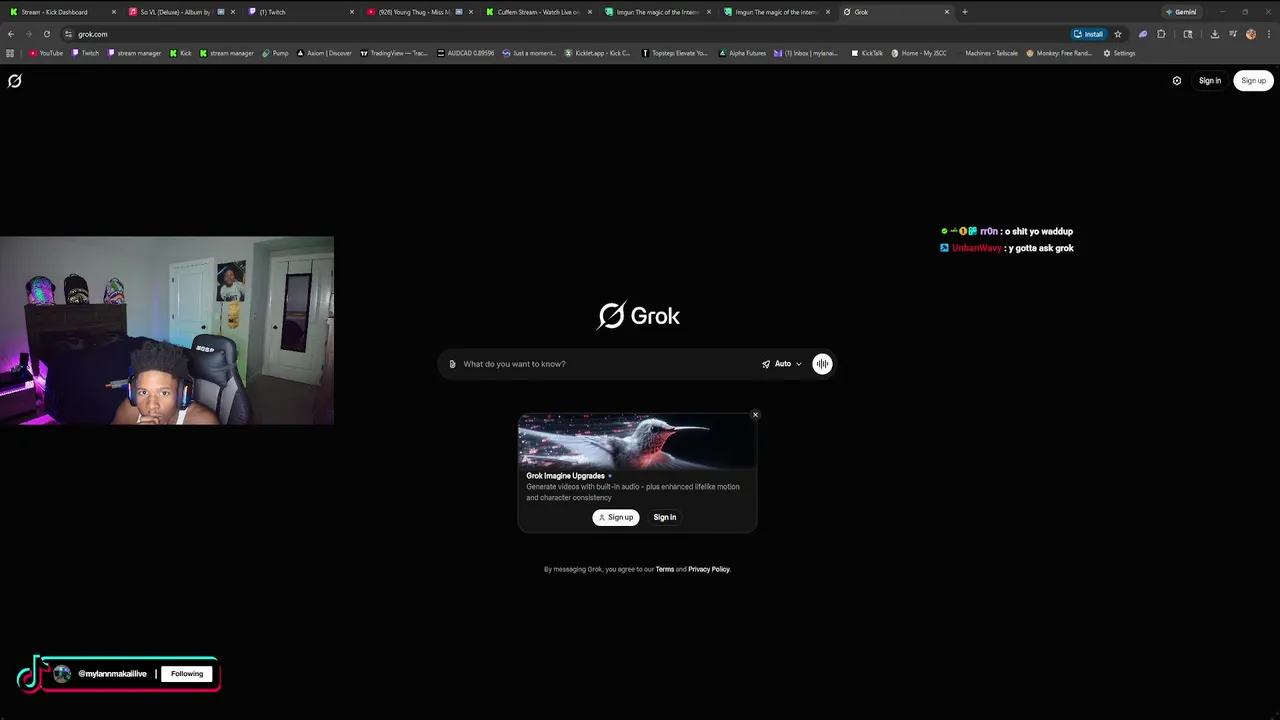Open the Monkey: Free Rand... bookmark

[x=1059, y=53]
